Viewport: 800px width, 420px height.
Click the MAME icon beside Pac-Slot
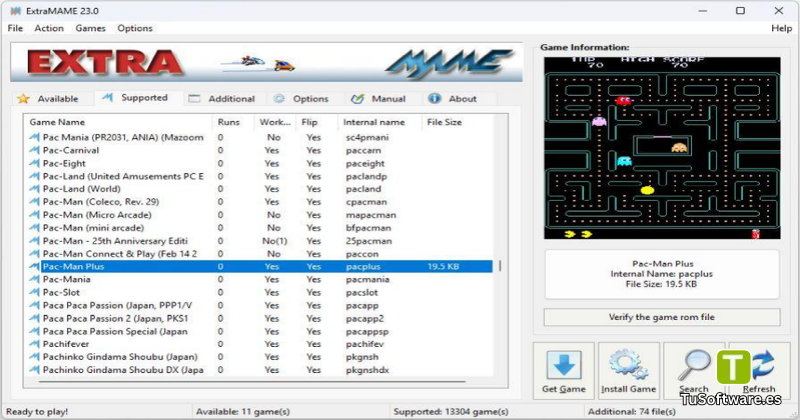click(x=34, y=292)
